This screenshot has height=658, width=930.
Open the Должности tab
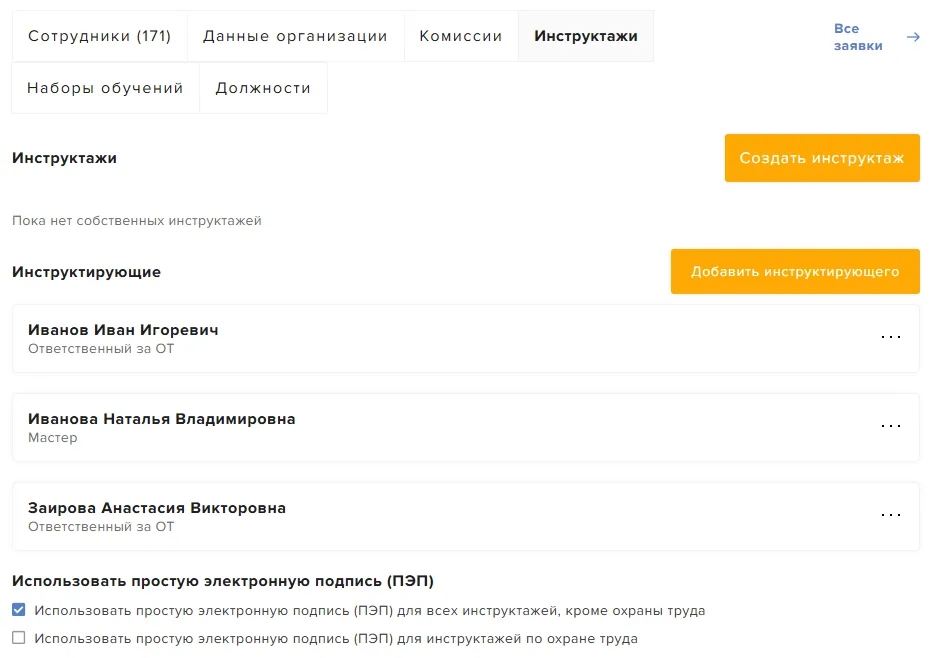pyautogui.click(x=263, y=88)
